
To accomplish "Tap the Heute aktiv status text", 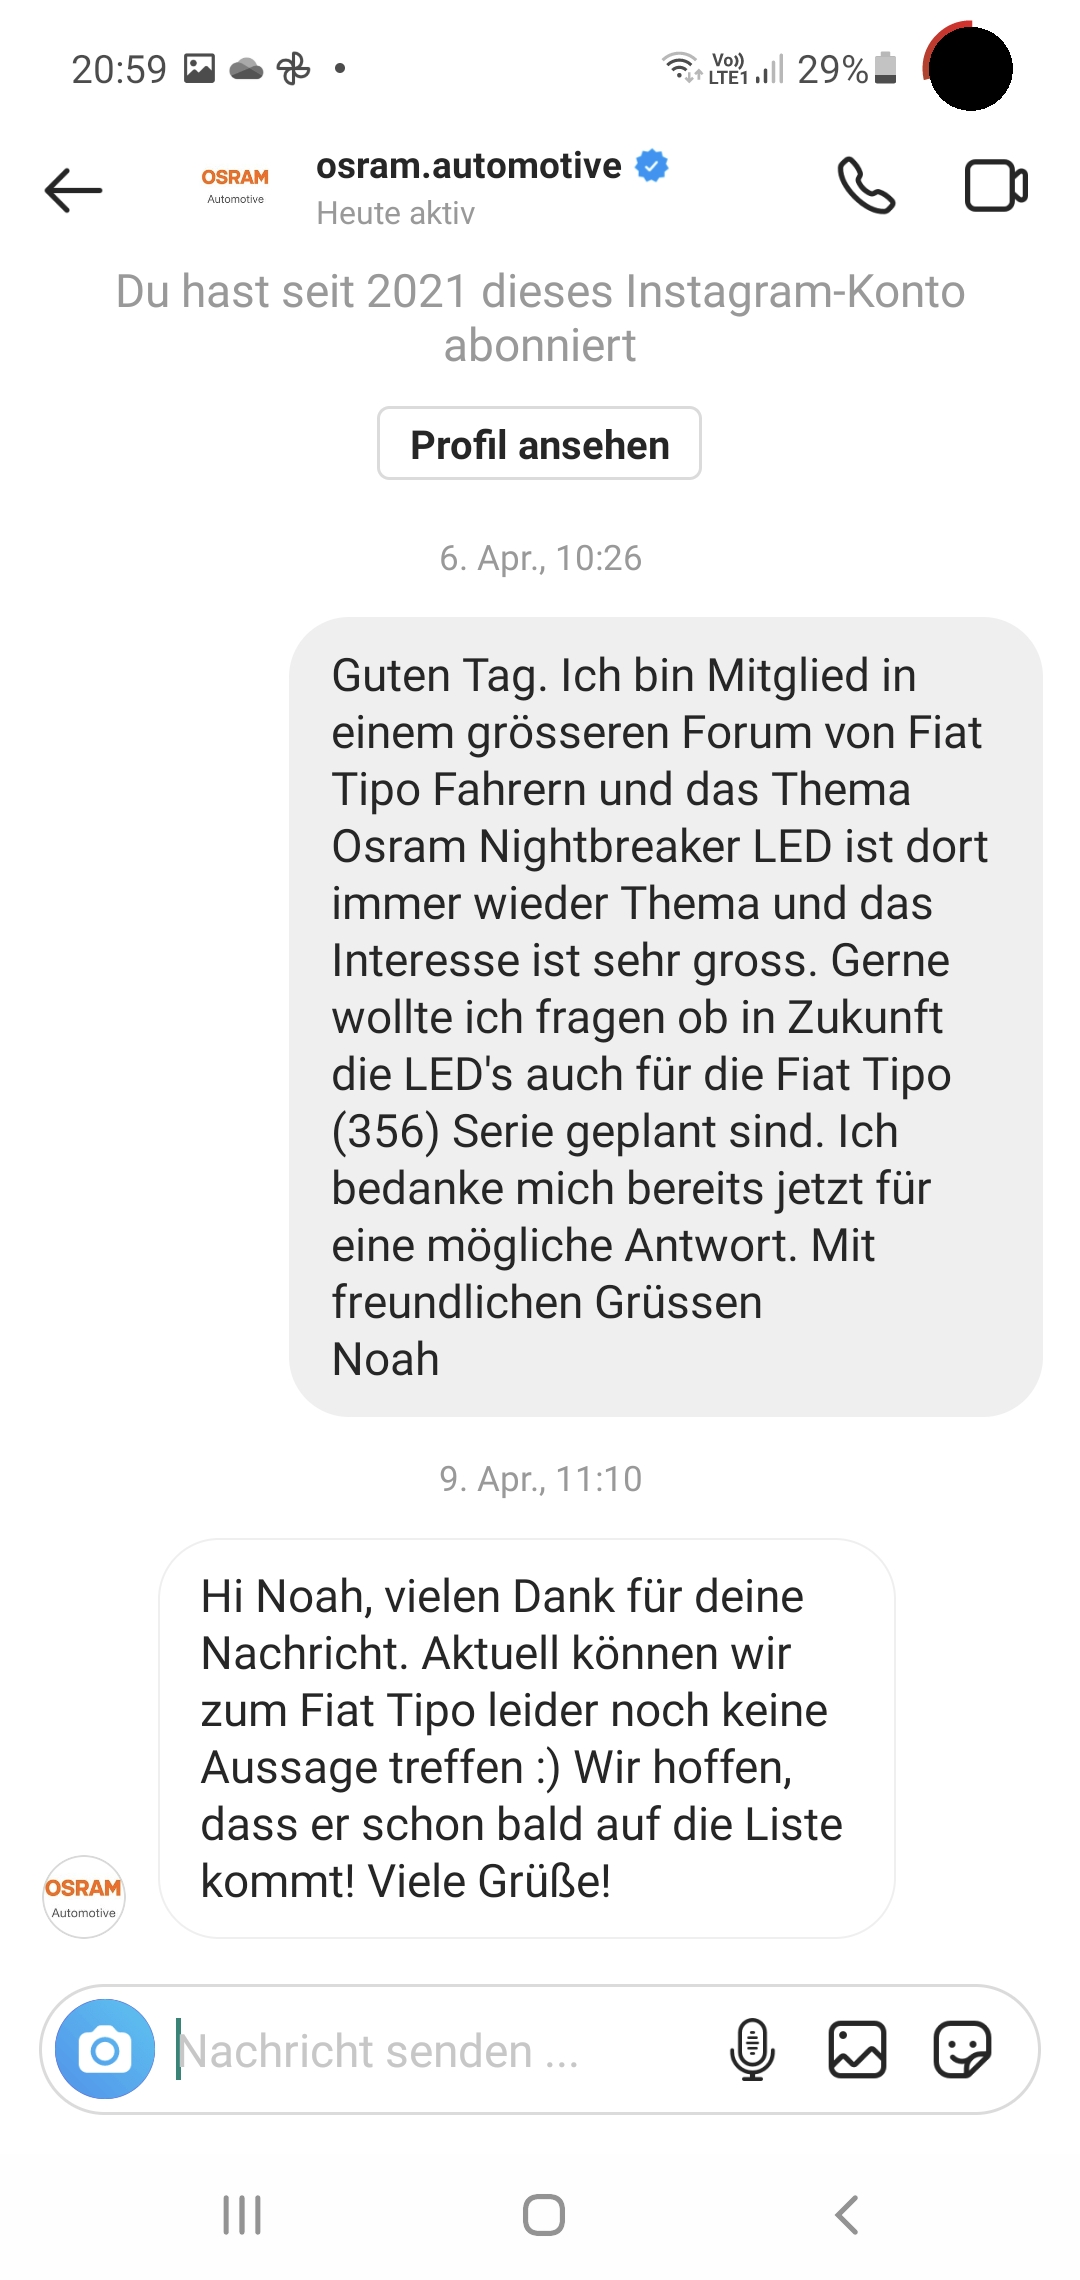I will [395, 213].
